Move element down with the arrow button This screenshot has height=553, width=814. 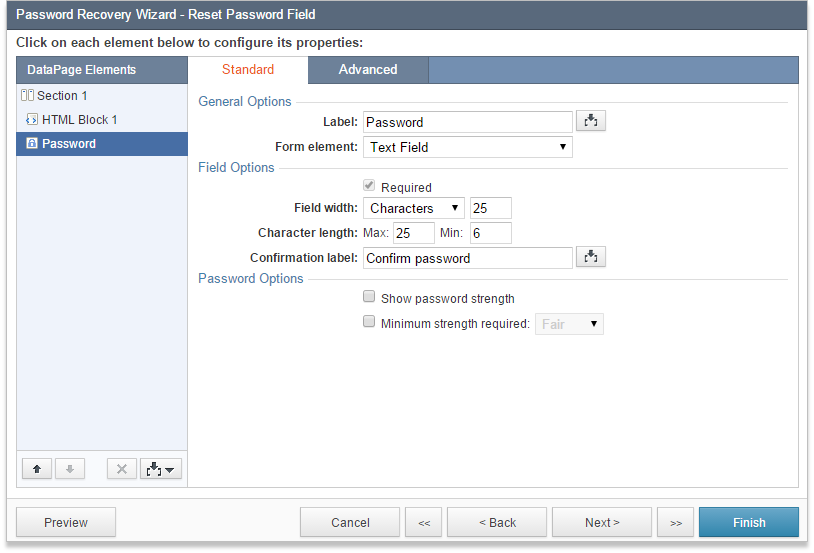coord(70,469)
